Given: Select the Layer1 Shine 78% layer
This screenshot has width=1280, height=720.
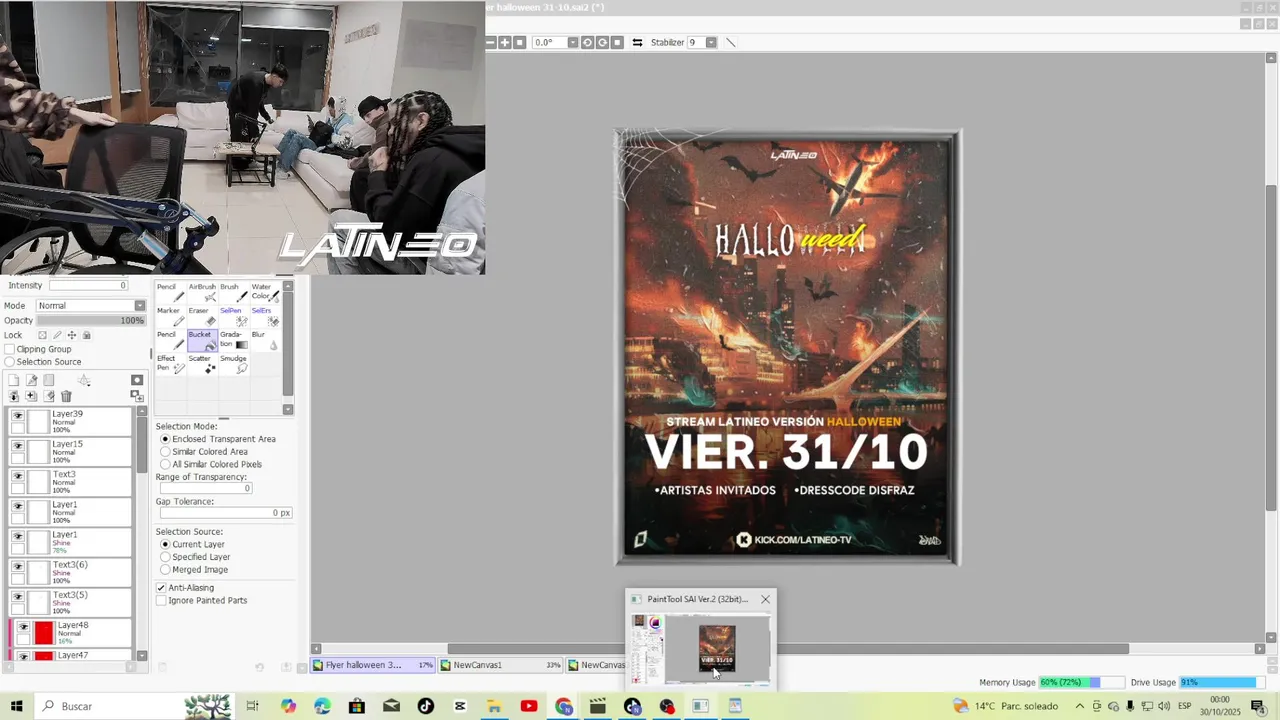Looking at the screenshot, I should click(x=71, y=542).
